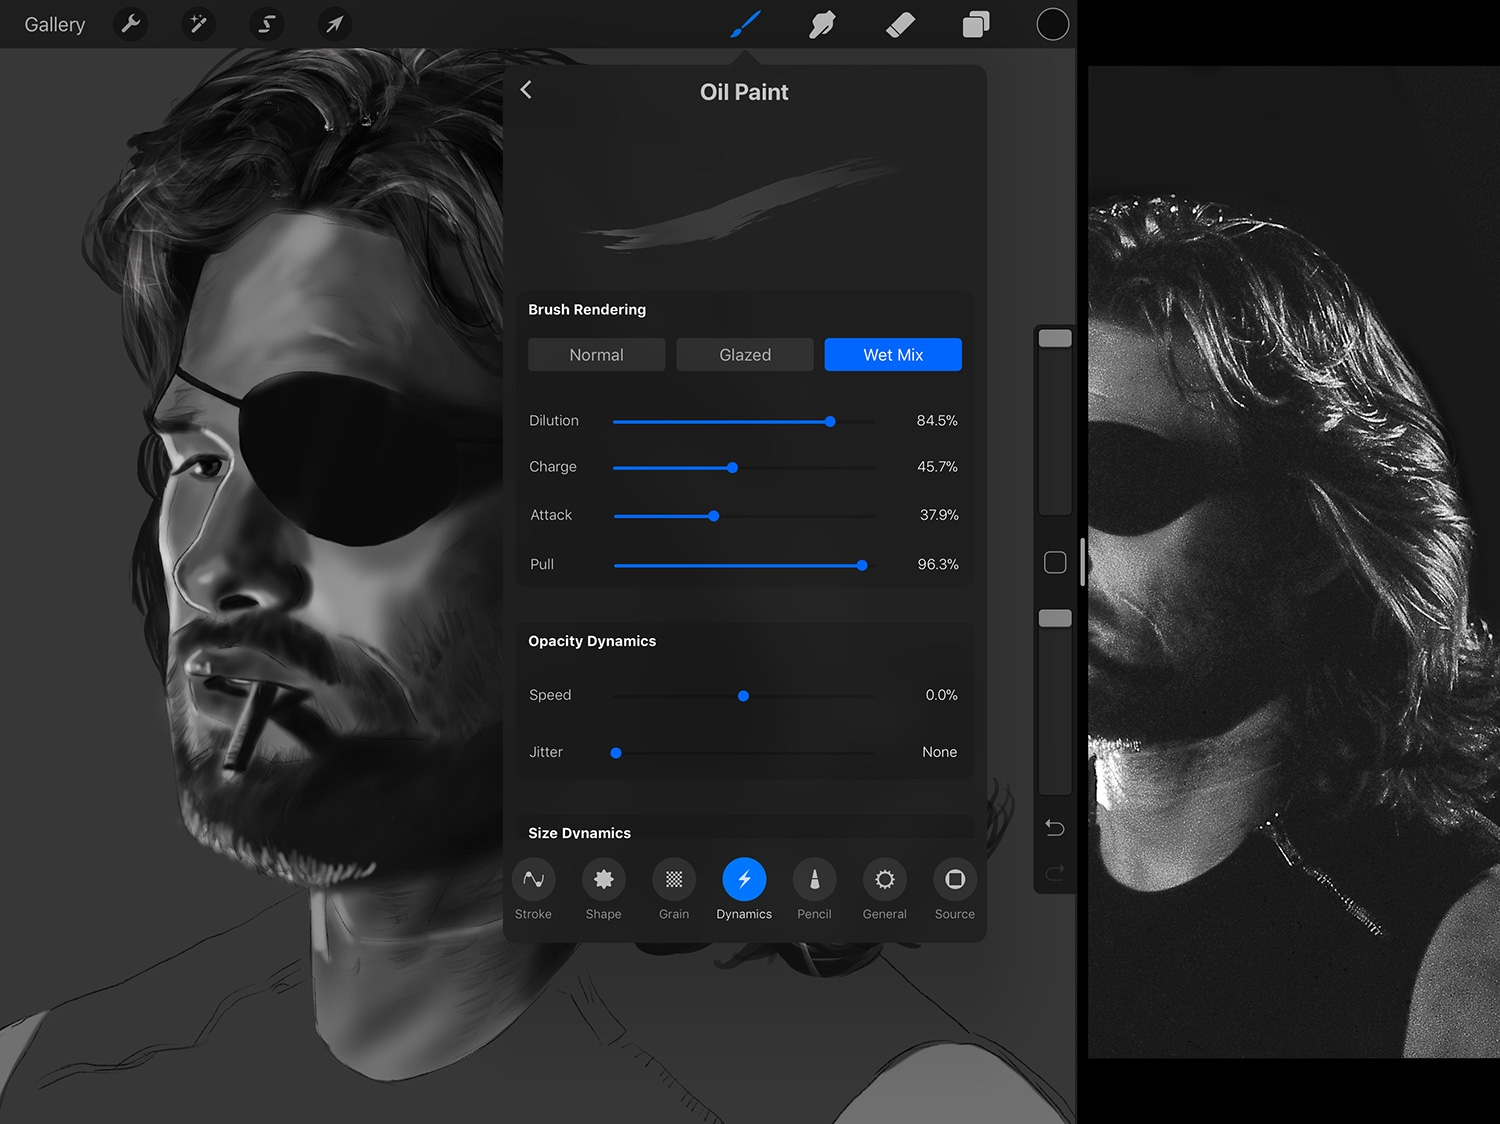
Task: Switch to the Dynamics tab
Action: pos(744,889)
